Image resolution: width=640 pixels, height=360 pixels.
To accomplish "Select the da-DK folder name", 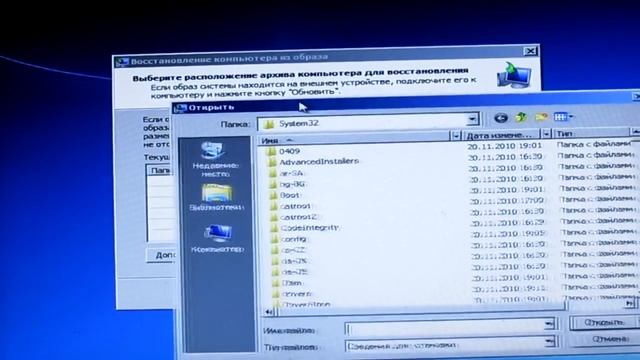I will 294,261.
